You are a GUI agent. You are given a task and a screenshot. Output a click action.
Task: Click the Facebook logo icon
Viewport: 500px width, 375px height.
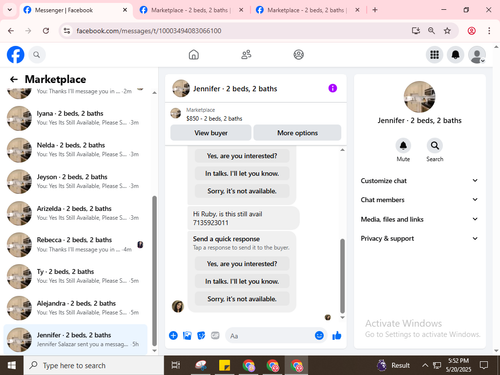coord(15,55)
